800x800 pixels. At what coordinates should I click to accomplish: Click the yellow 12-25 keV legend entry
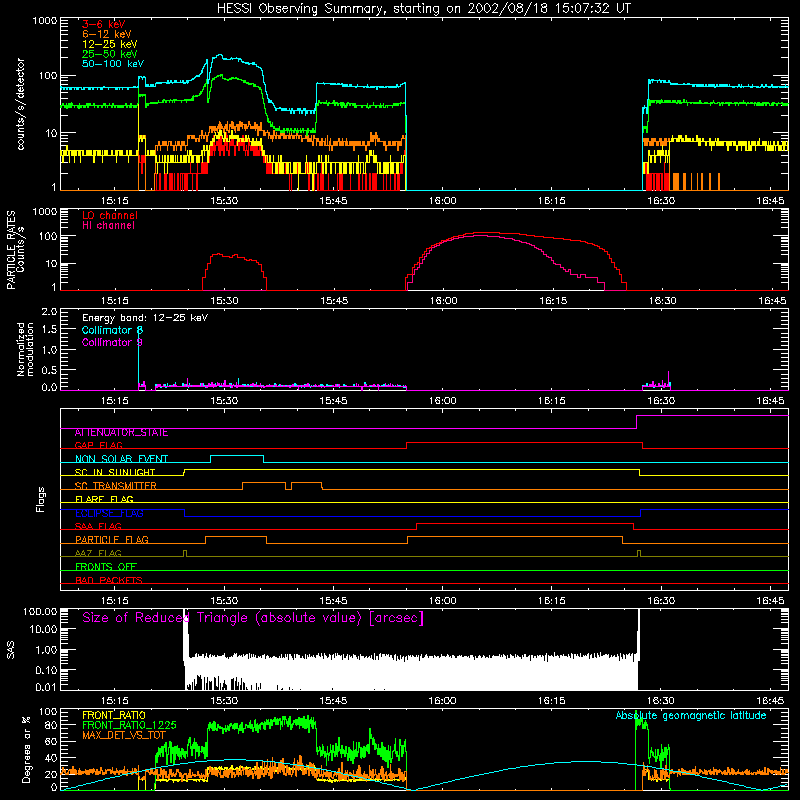click(x=109, y=44)
